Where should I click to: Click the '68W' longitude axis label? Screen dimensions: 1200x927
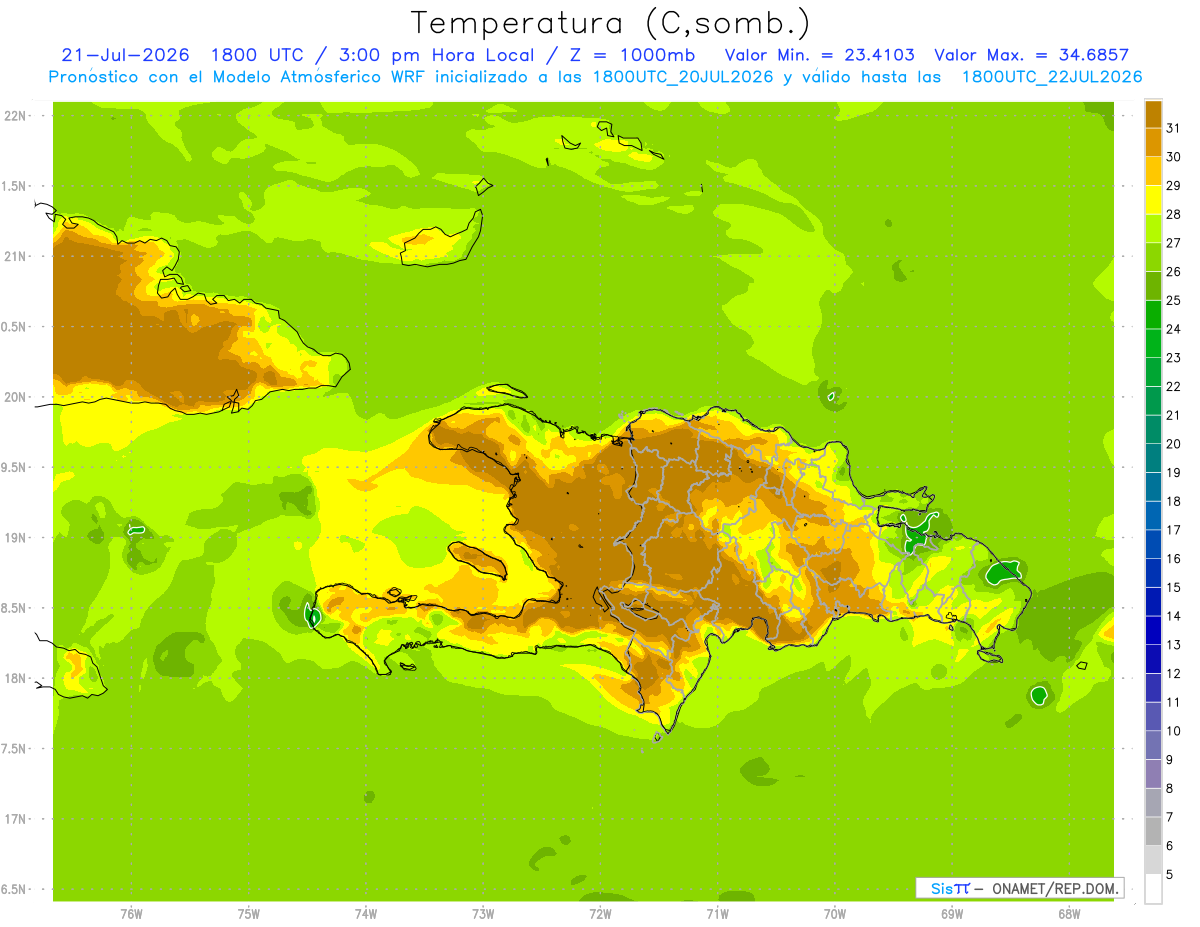(x=1068, y=914)
